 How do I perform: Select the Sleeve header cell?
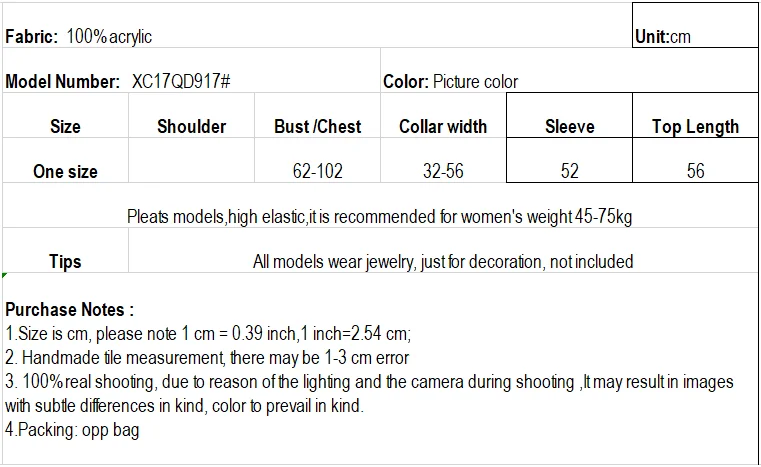tap(569, 116)
